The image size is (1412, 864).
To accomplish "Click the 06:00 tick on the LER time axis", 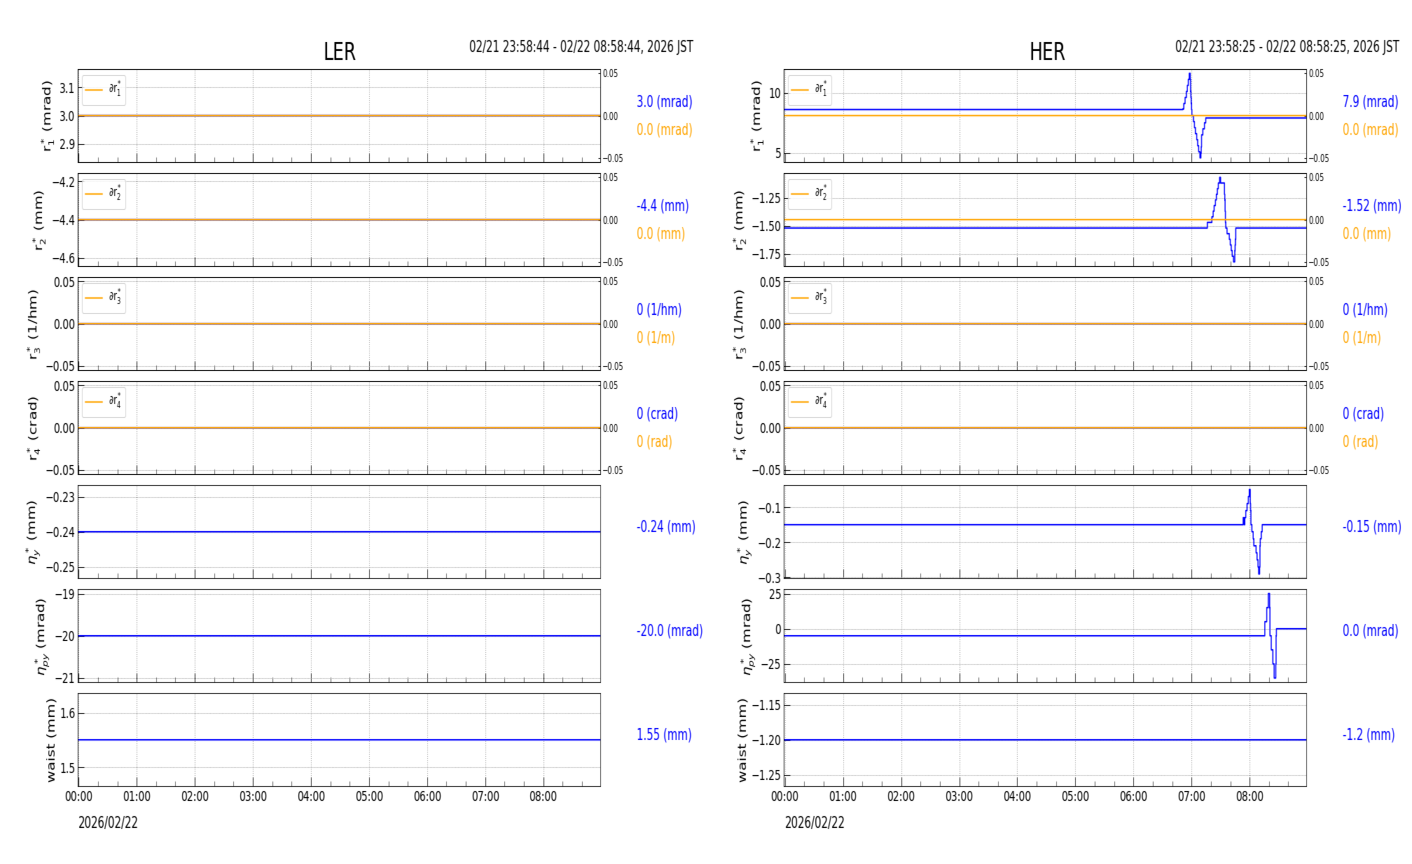I will click(427, 797).
